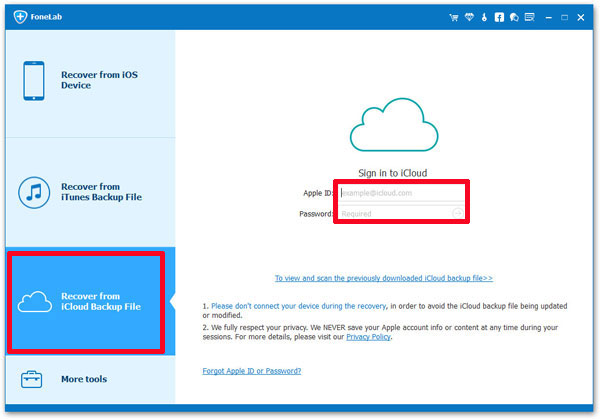600x419 pixels.
Task: Click the "Password:" label
Action: point(316,214)
